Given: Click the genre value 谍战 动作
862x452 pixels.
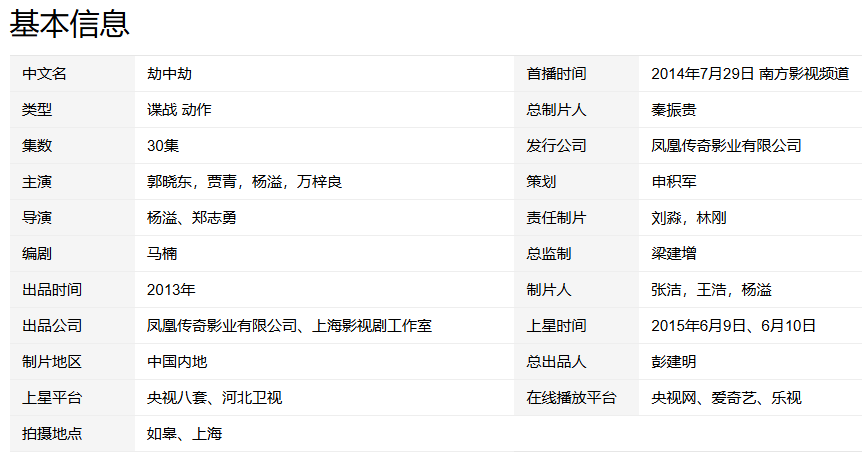Looking at the screenshot, I should point(179,109).
